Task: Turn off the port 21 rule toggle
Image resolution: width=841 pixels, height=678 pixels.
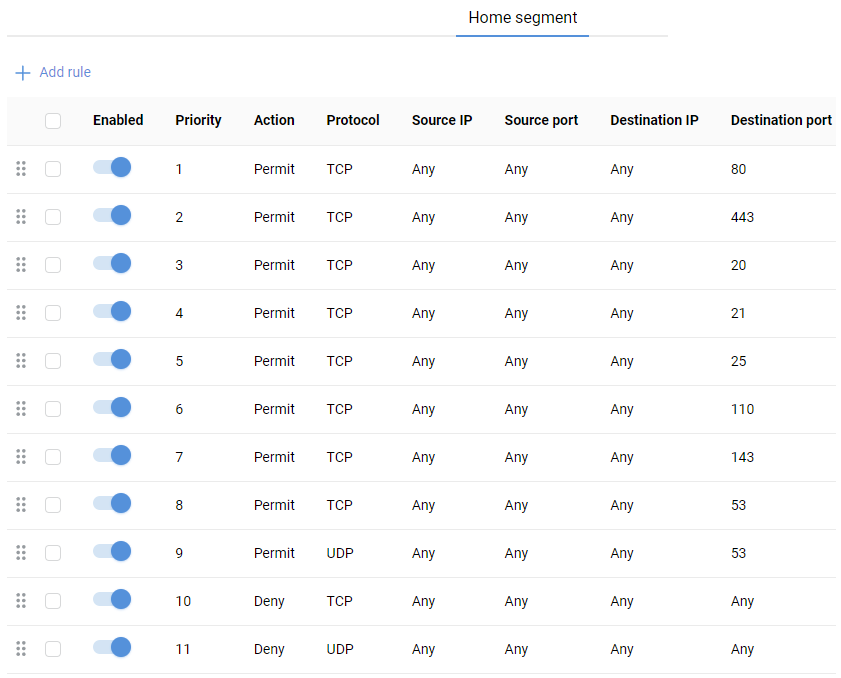Action: tap(112, 312)
